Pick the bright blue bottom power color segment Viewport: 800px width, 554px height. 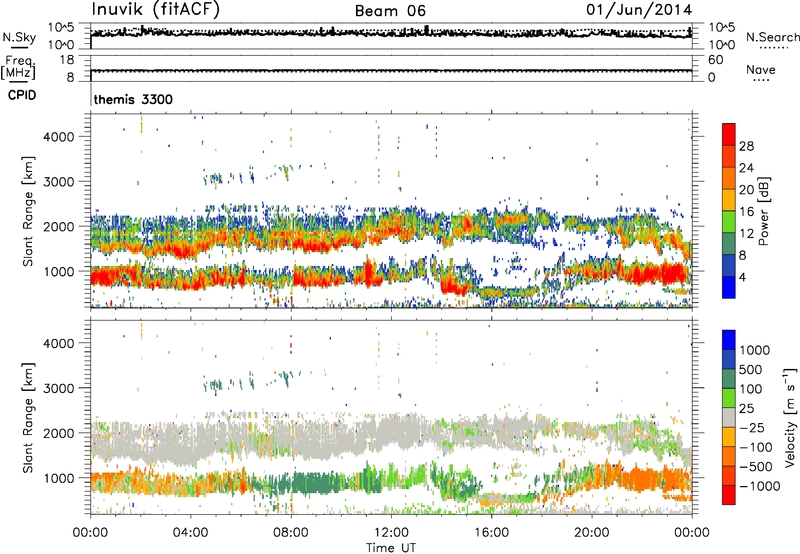[x=729, y=287]
